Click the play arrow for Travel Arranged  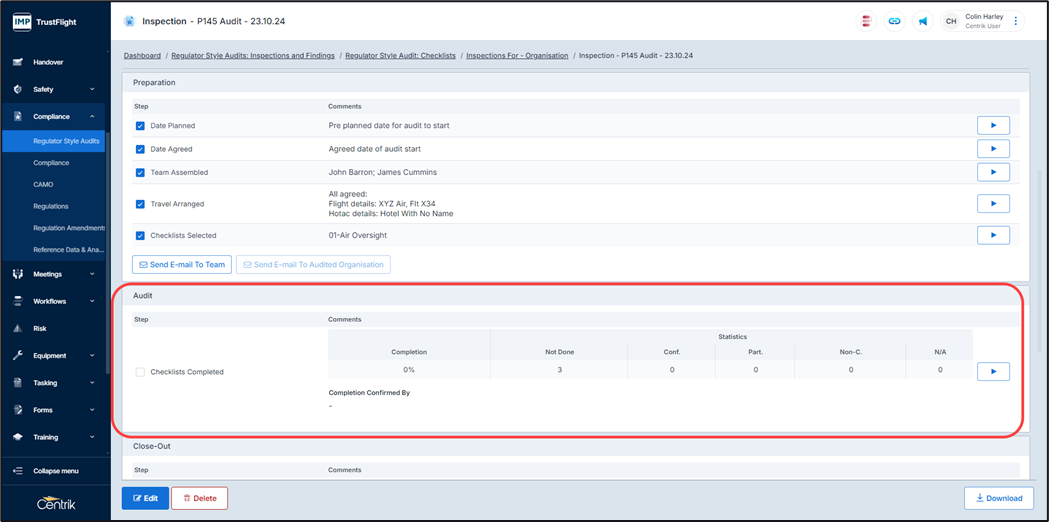point(993,204)
